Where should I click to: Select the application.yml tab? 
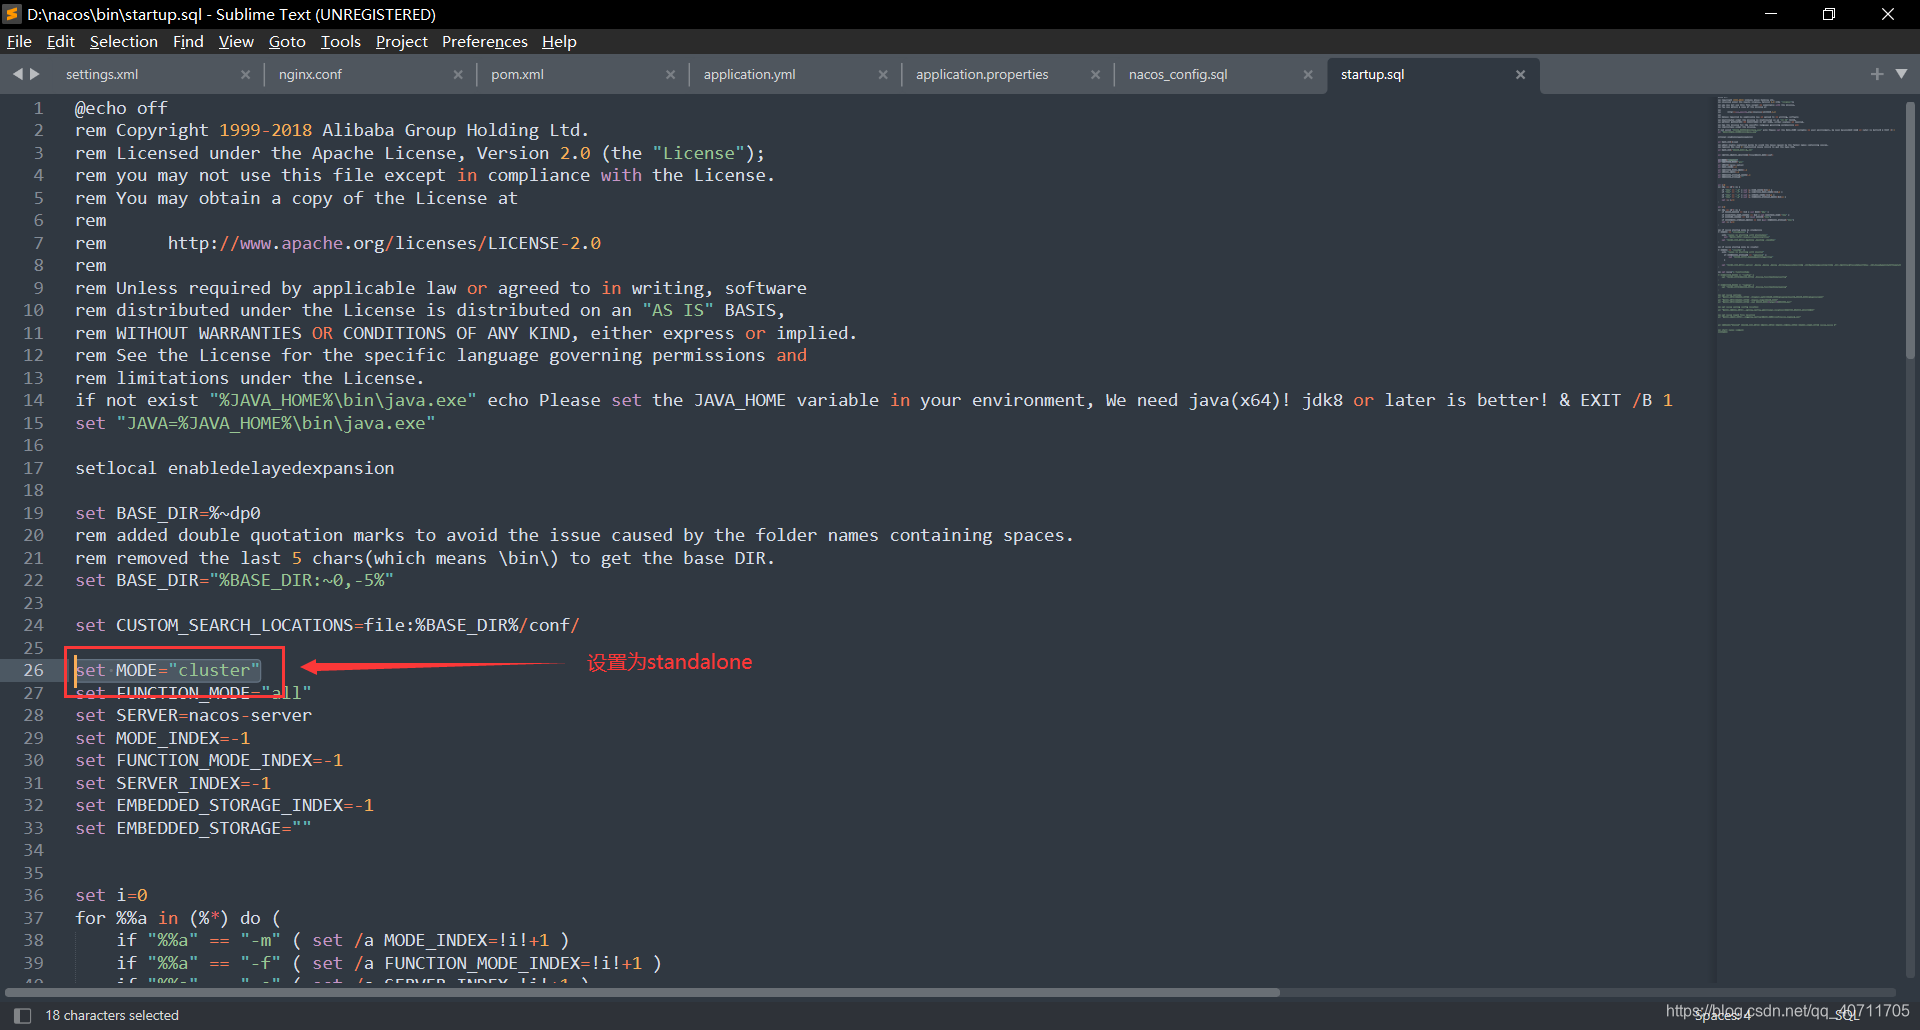tap(750, 74)
